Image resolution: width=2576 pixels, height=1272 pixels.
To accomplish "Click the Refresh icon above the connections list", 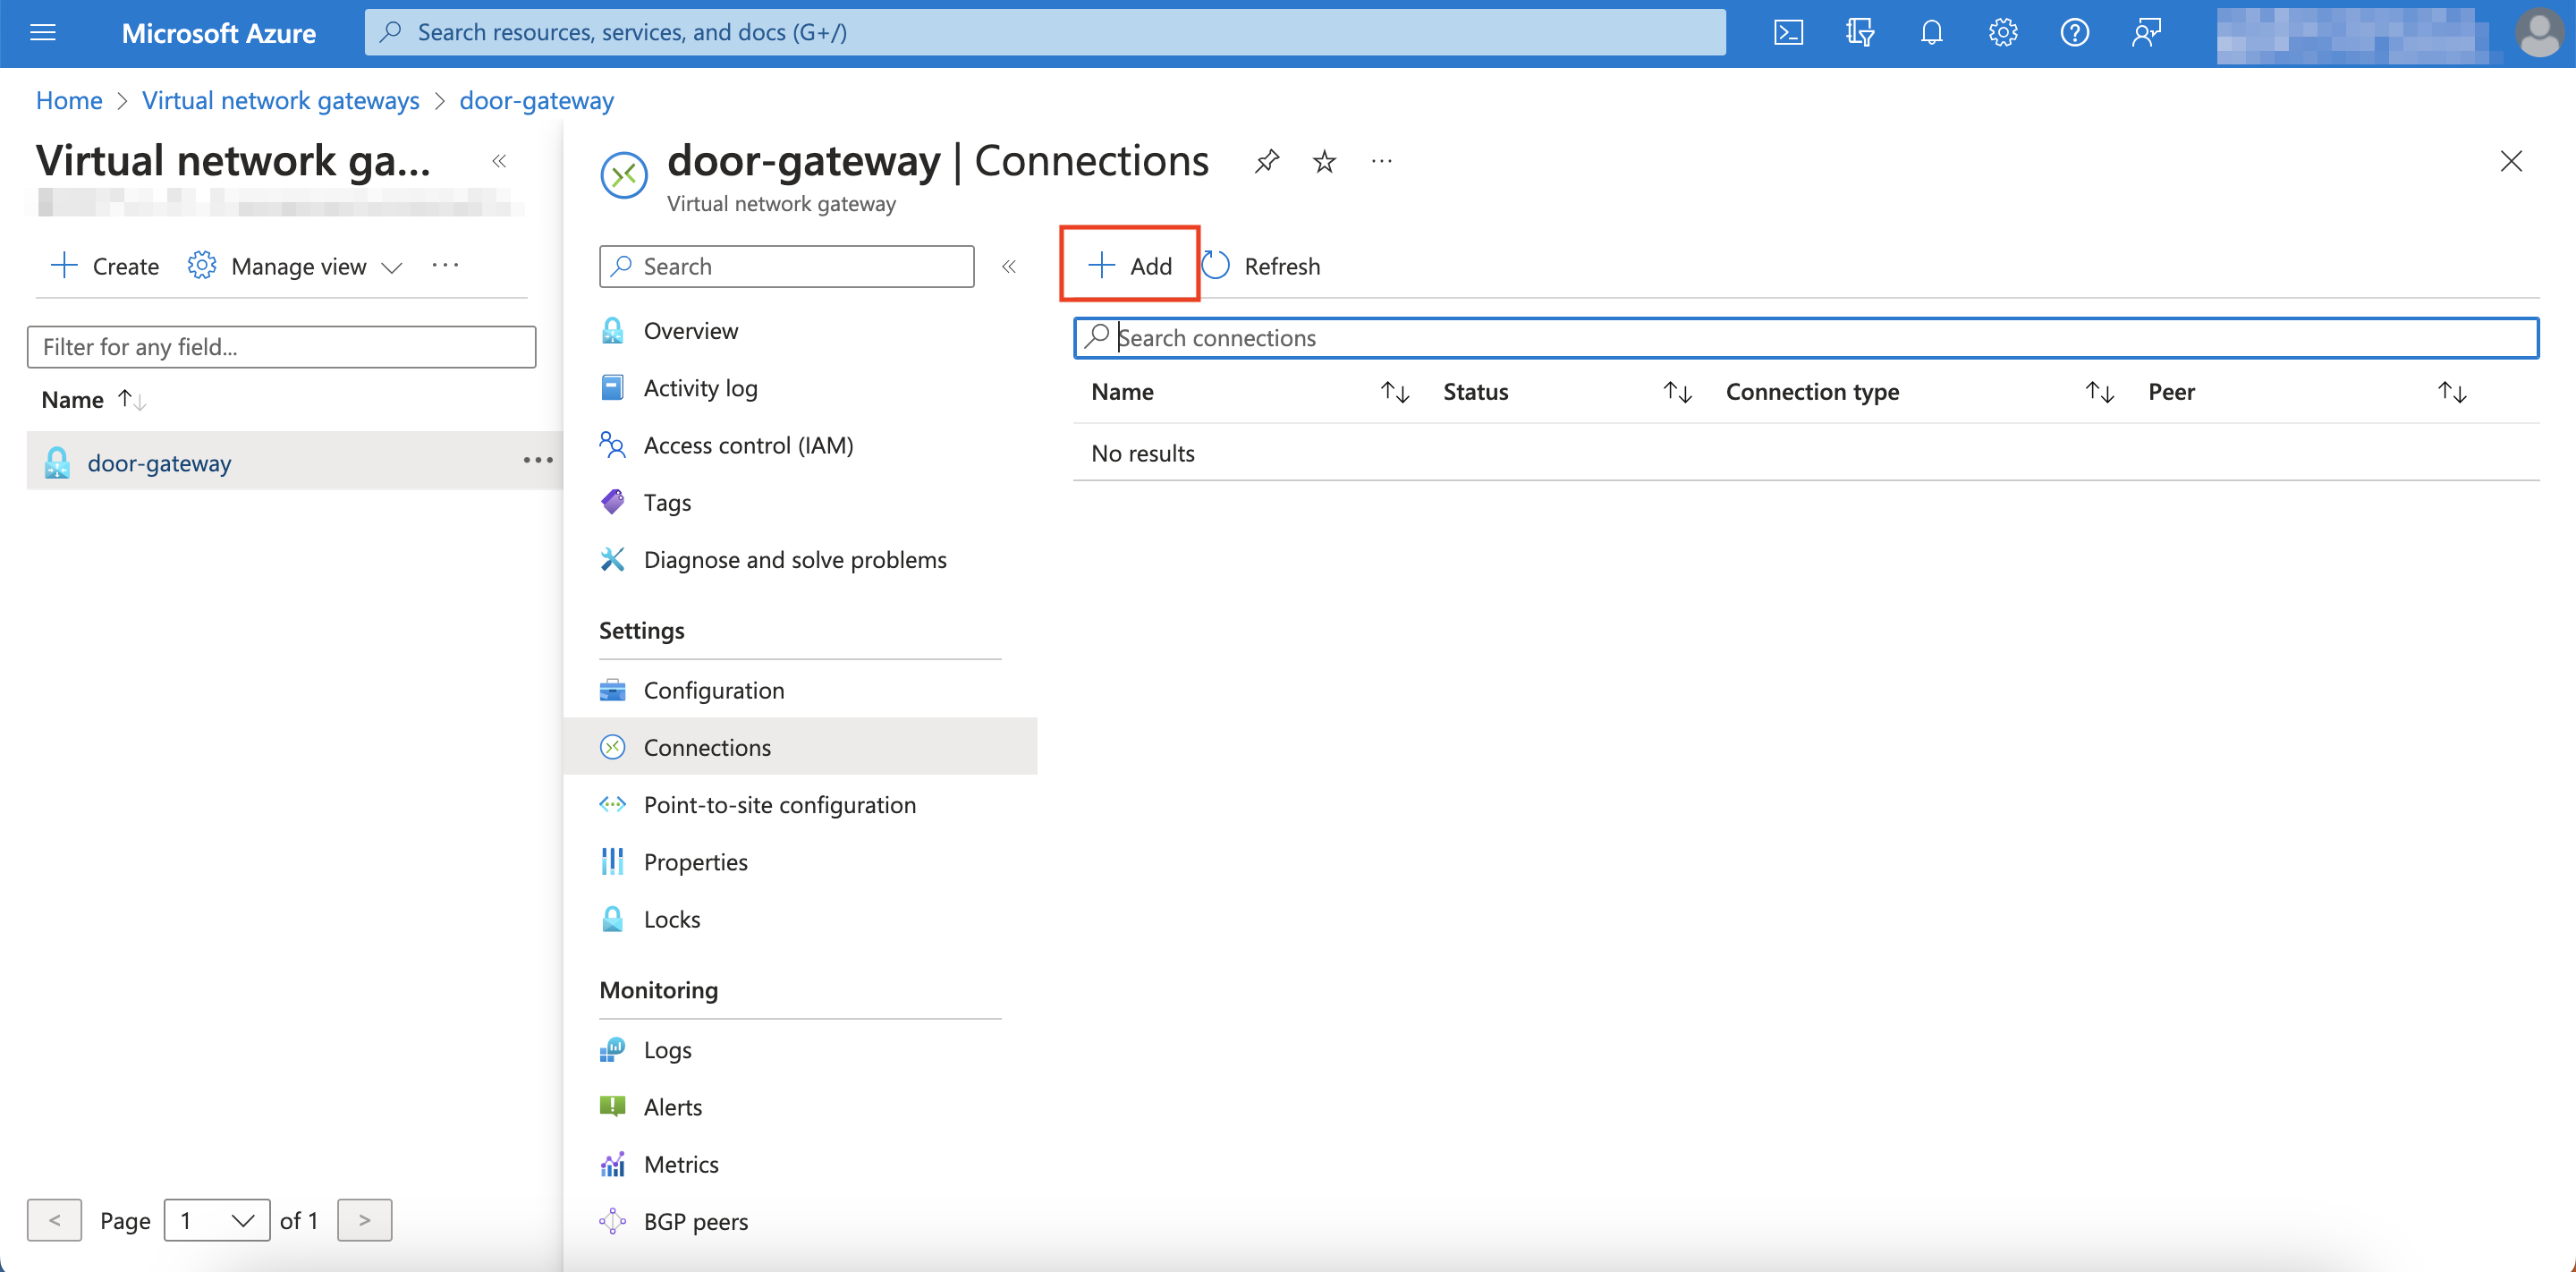I will pos(1216,265).
